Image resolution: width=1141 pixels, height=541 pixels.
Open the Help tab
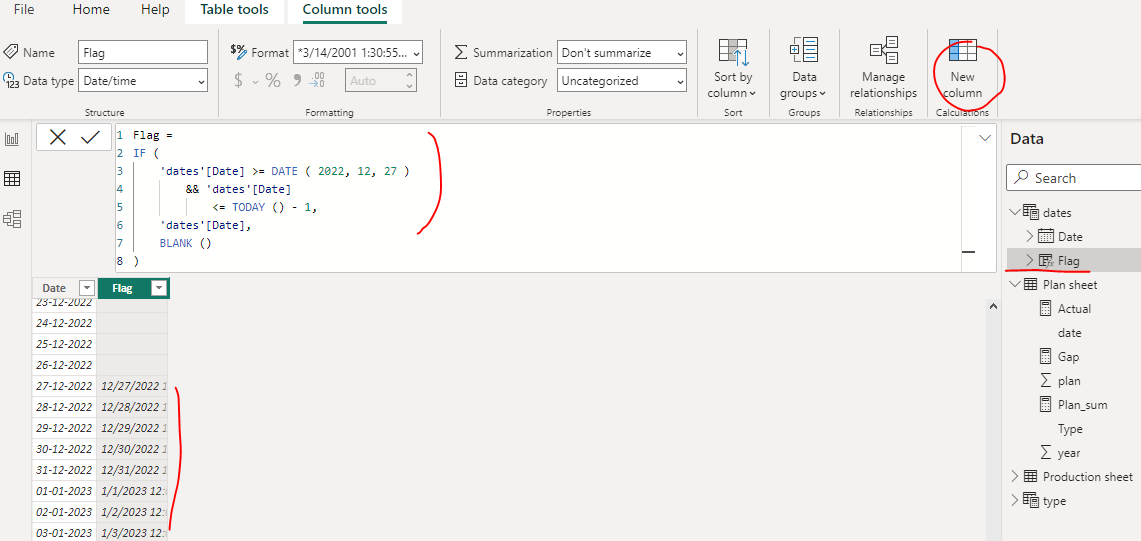[x=155, y=10]
